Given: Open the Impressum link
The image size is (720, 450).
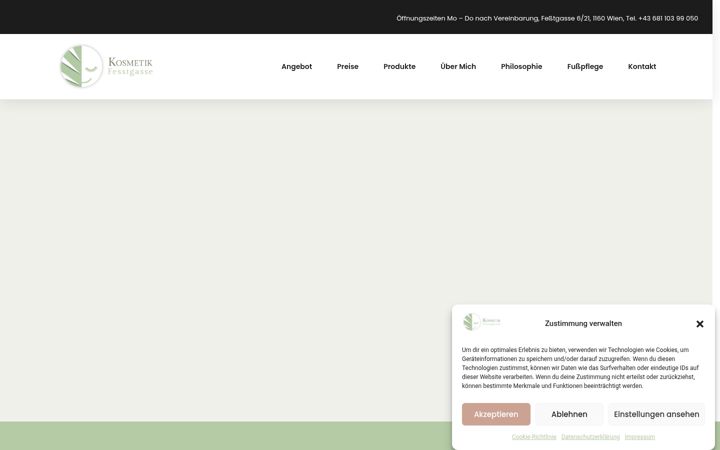Looking at the screenshot, I should (640, 437).
